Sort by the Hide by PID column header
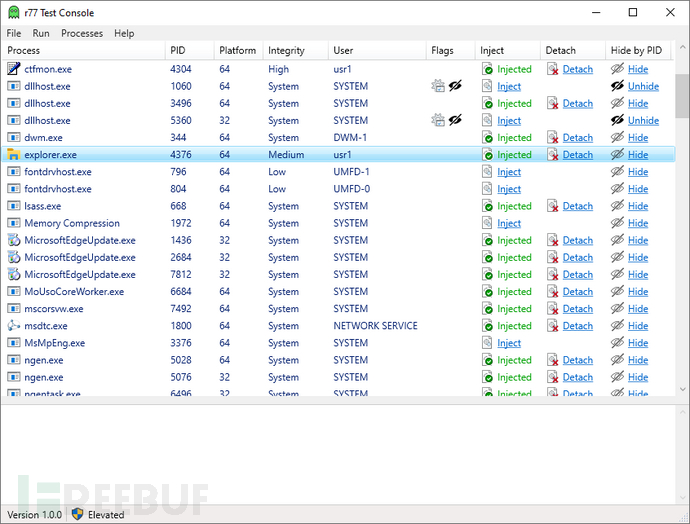 tap(638, 51)
